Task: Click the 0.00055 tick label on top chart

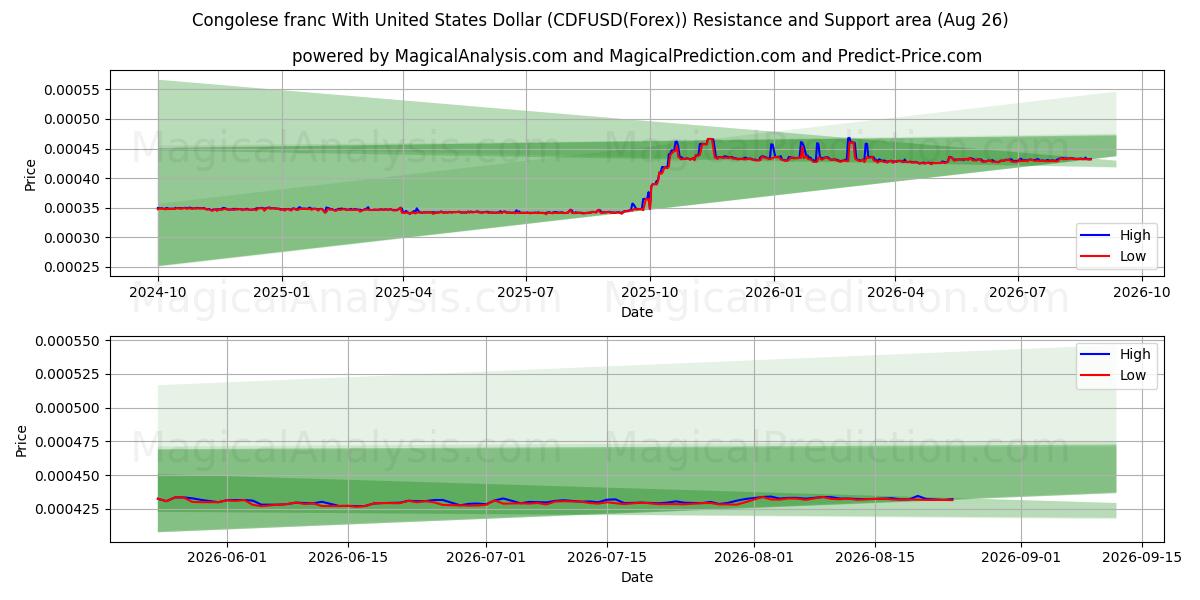Action: pyautogui.click(x=72, y=90)
